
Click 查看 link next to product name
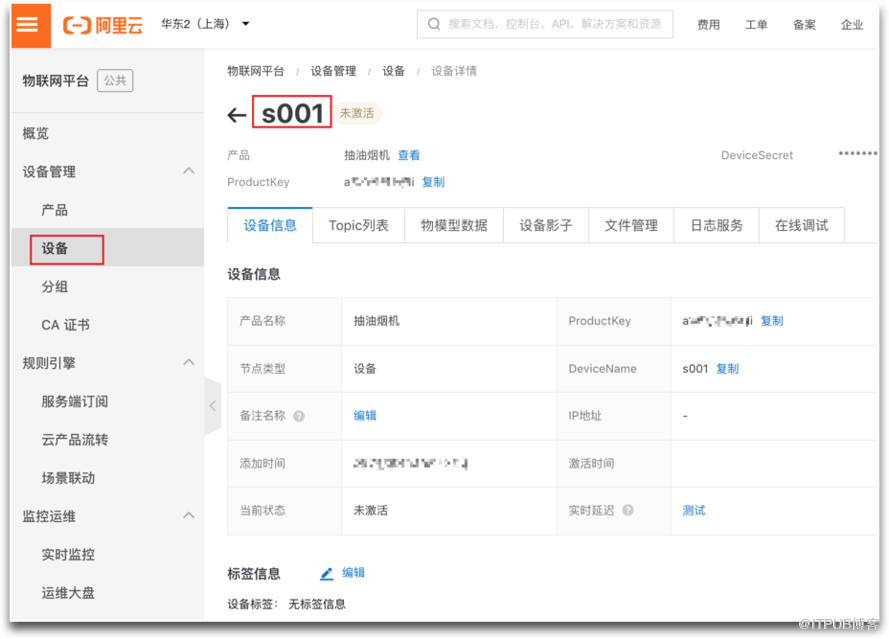409,155
